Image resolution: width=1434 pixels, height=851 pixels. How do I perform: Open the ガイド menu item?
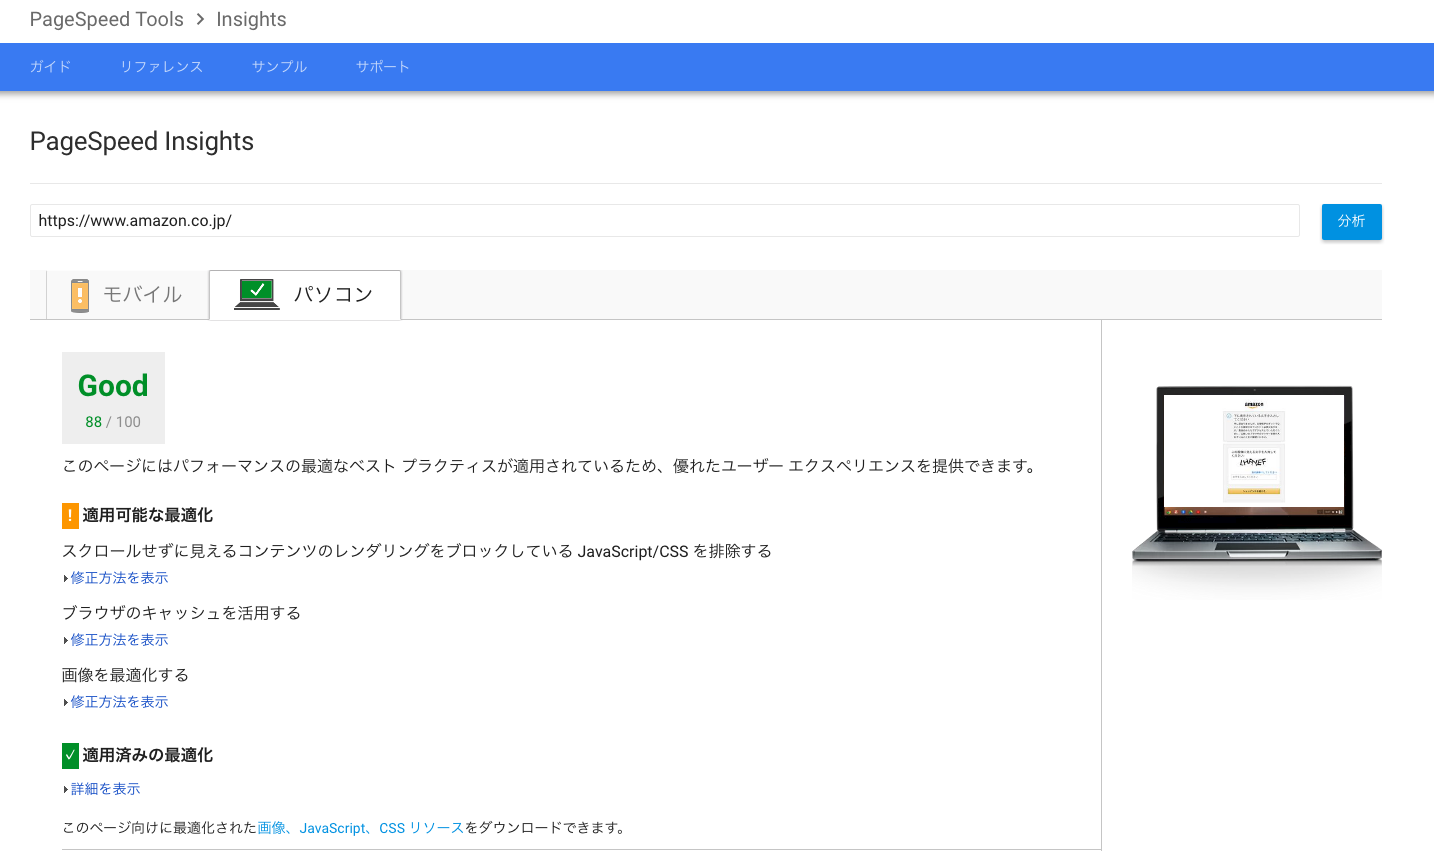click(50, 67)
